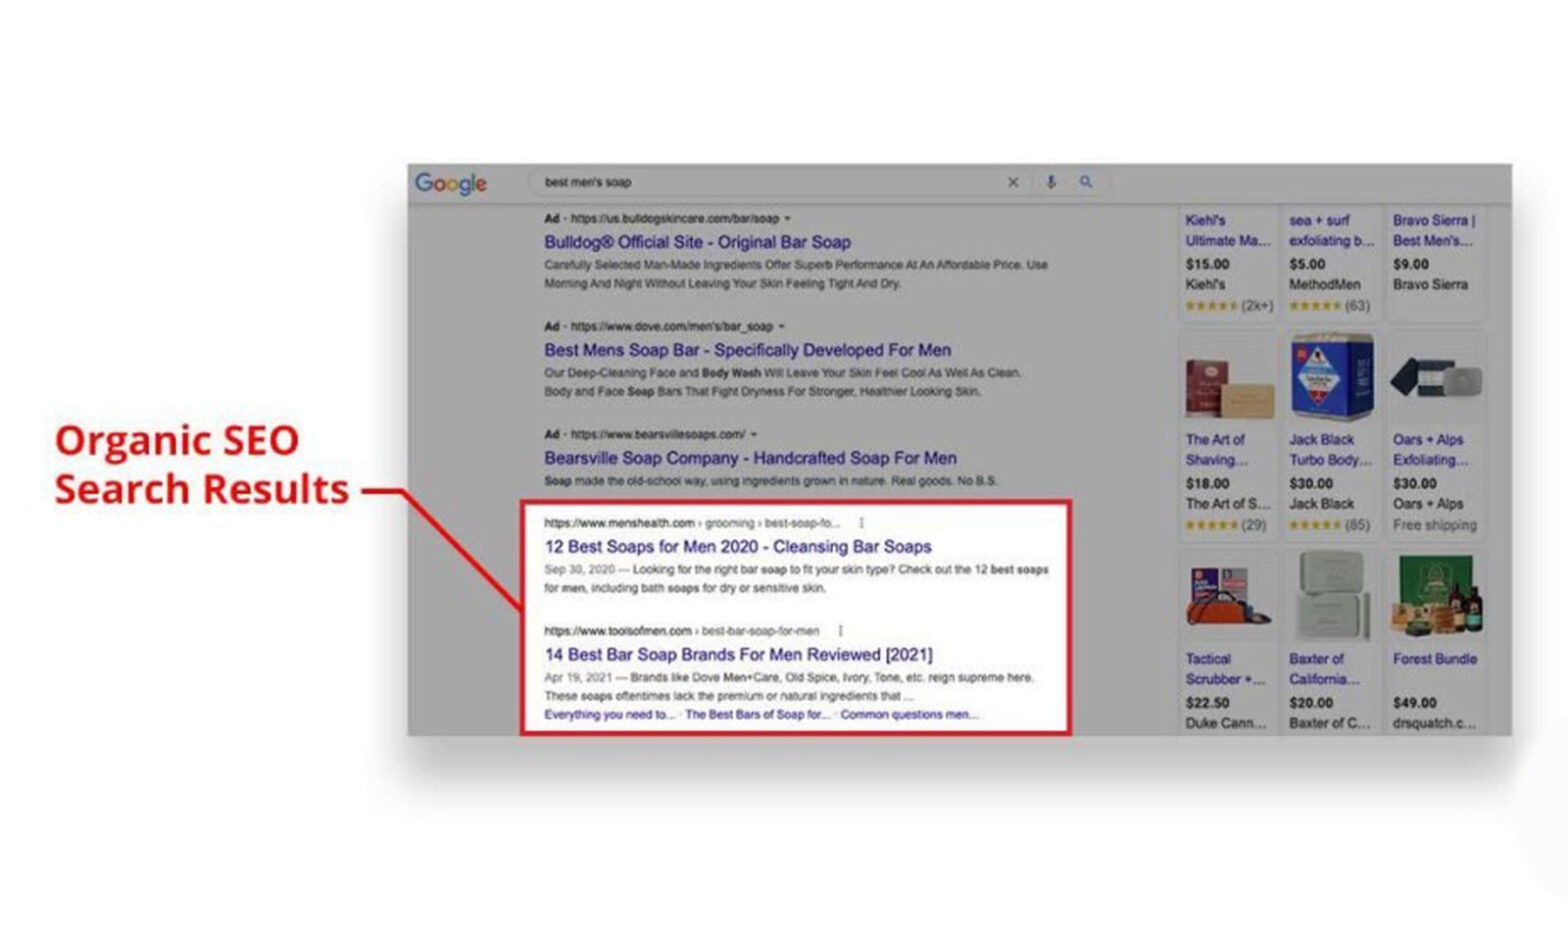View Tactical Scrubber product image
This screenshot has height=941, width=1568.
tap(1229, 596)
